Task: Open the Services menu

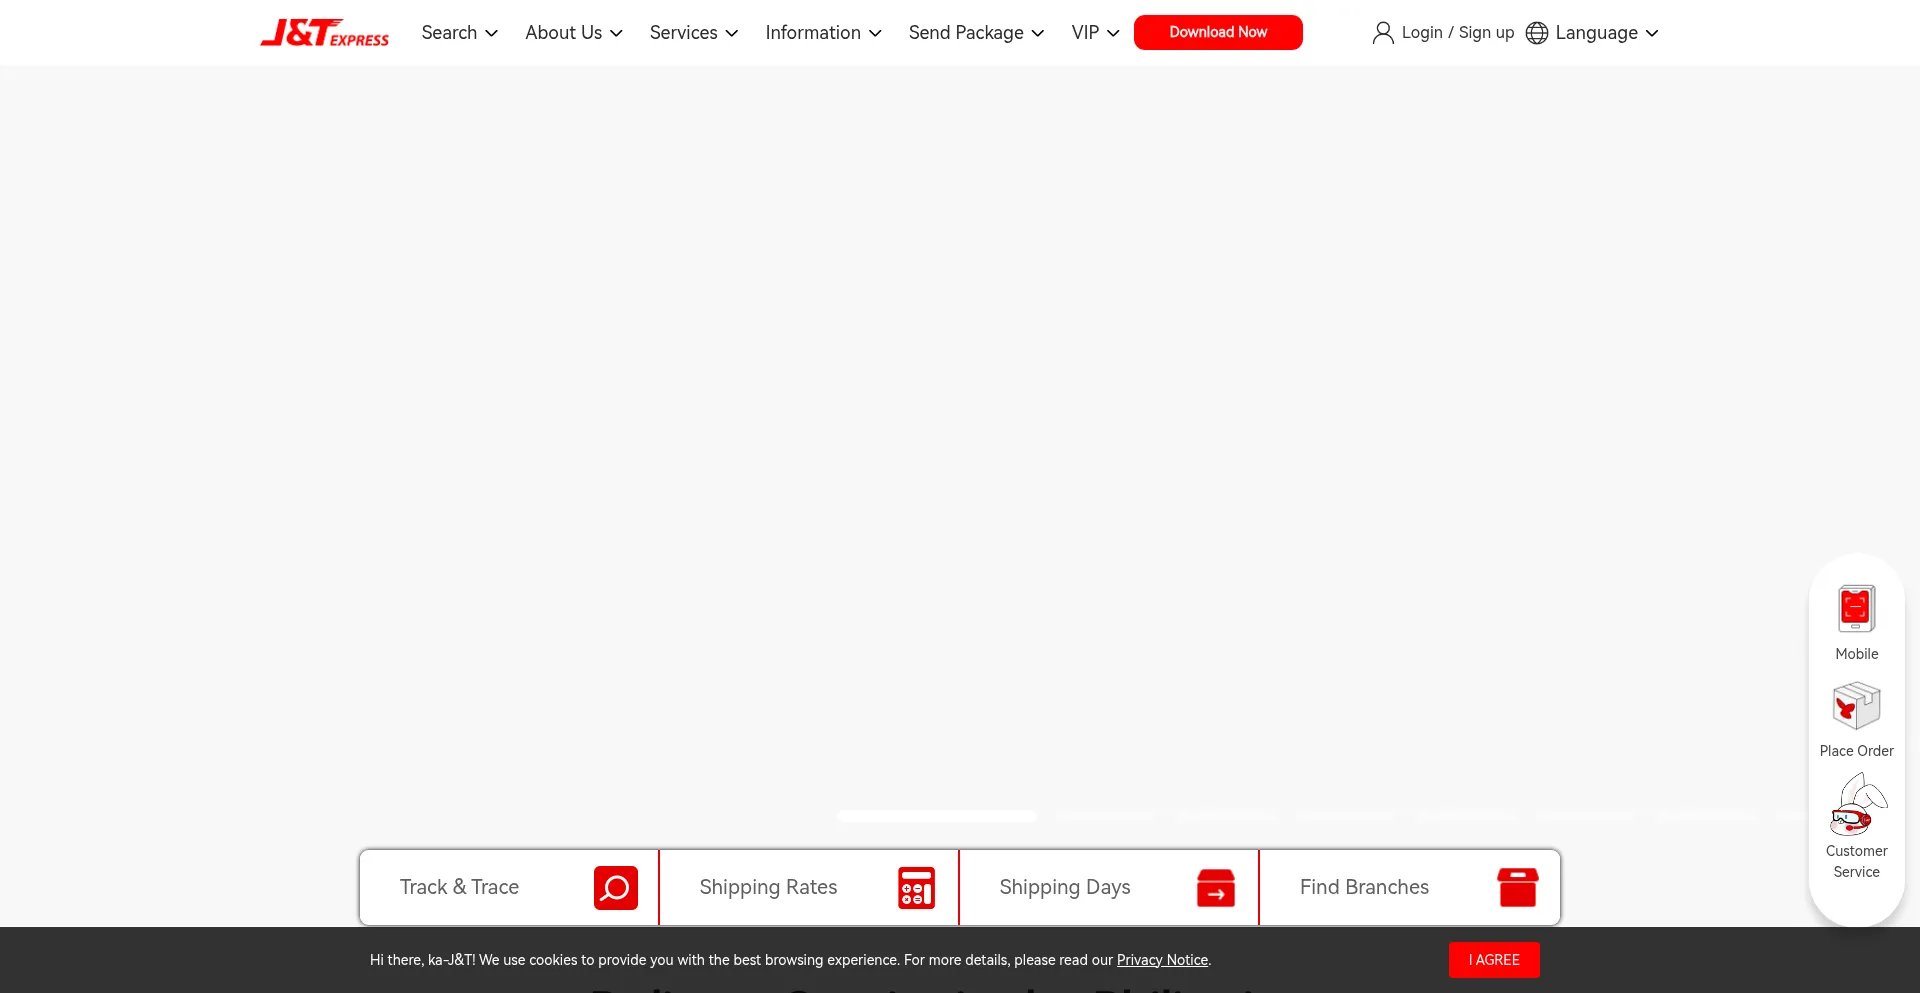Action: (x=693, y=33)
